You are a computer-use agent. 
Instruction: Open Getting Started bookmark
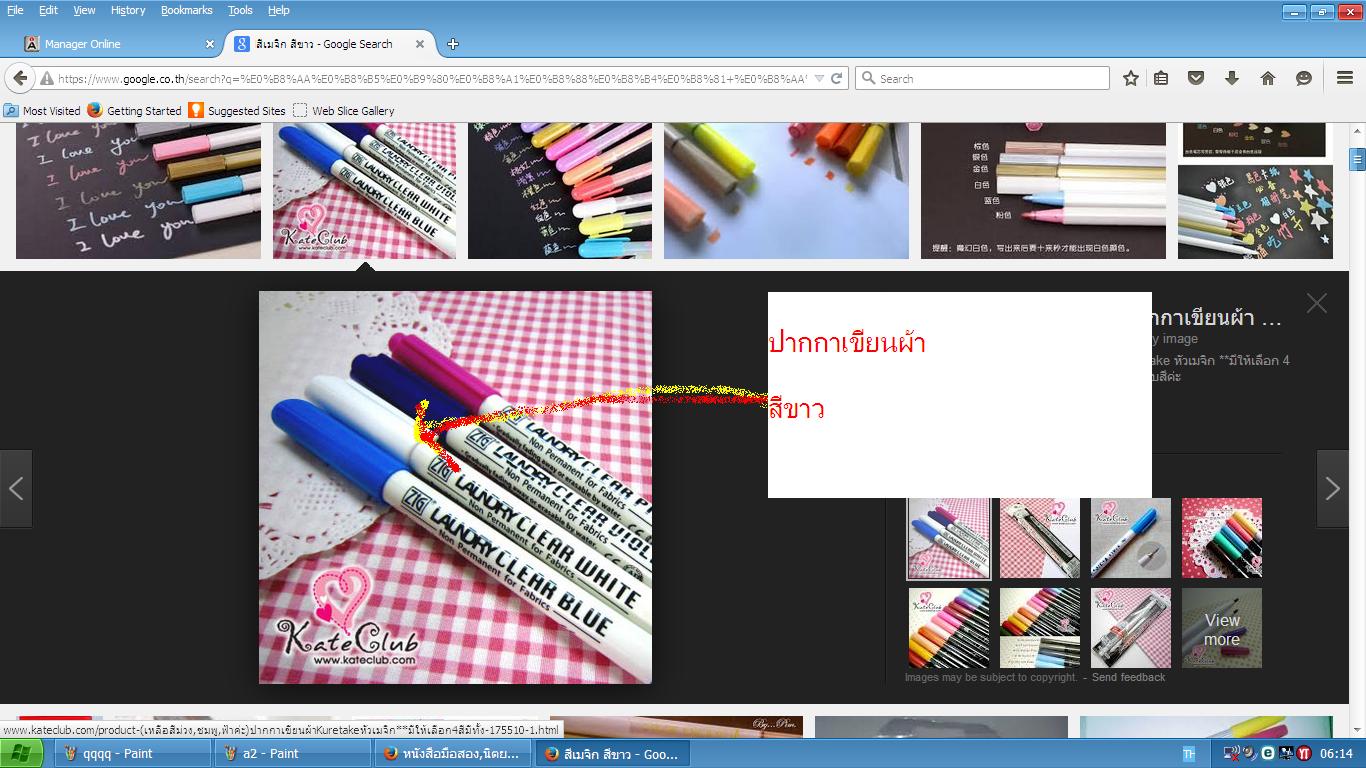coord(135,111)
